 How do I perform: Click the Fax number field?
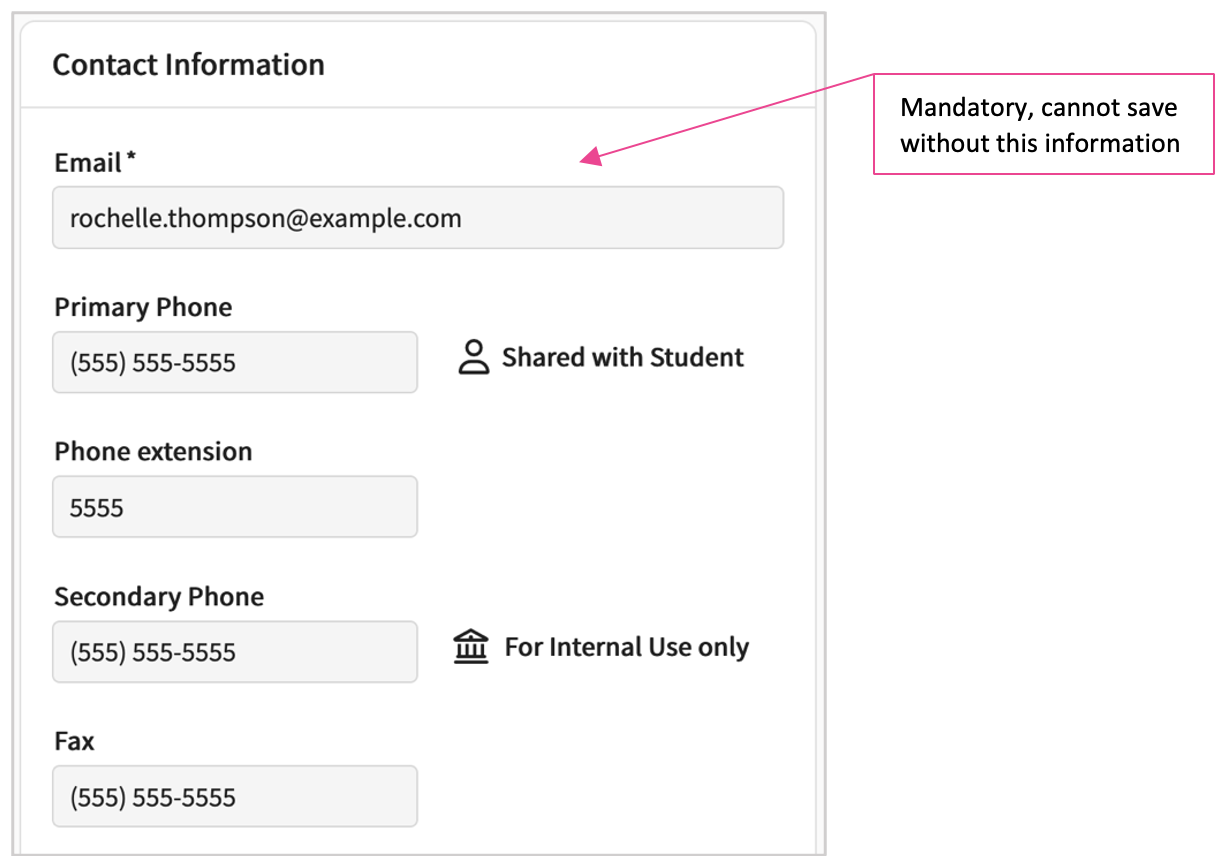(235, 797)
